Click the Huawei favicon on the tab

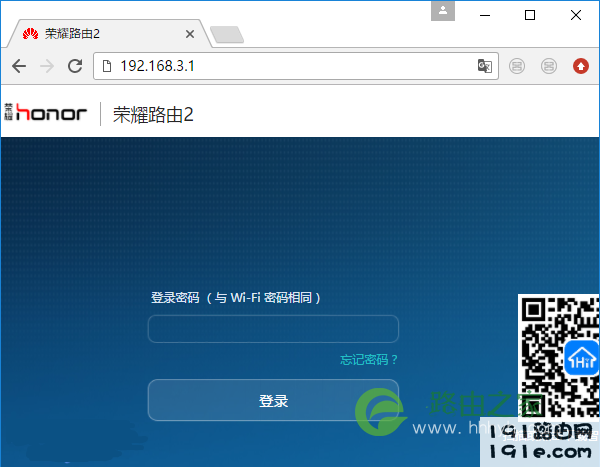coord(30,34)
